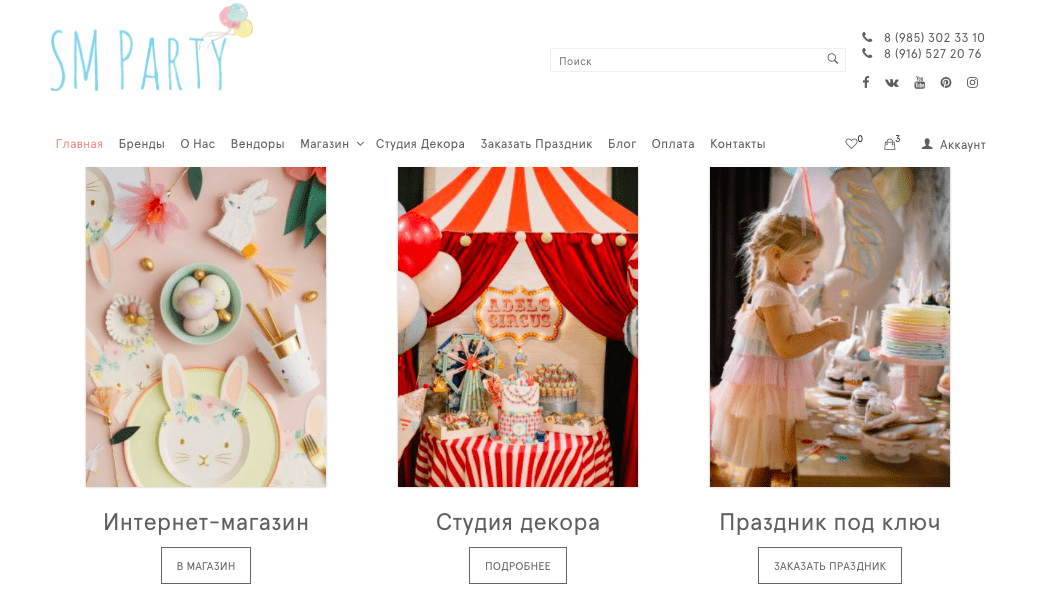This screenshot has width=1038, height=598.
Task: Open the girl with cake party image
Action: click(x=829, y=327)
